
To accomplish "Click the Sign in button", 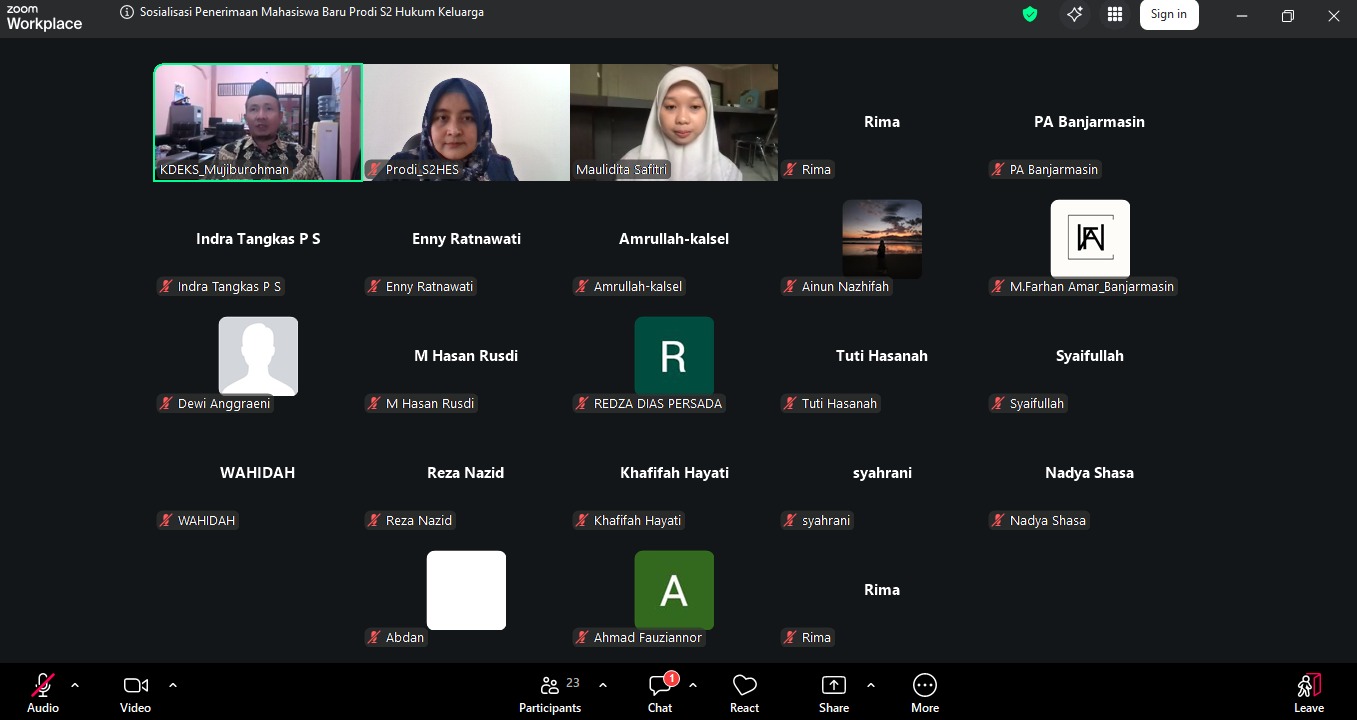I will coord(1169,14).
